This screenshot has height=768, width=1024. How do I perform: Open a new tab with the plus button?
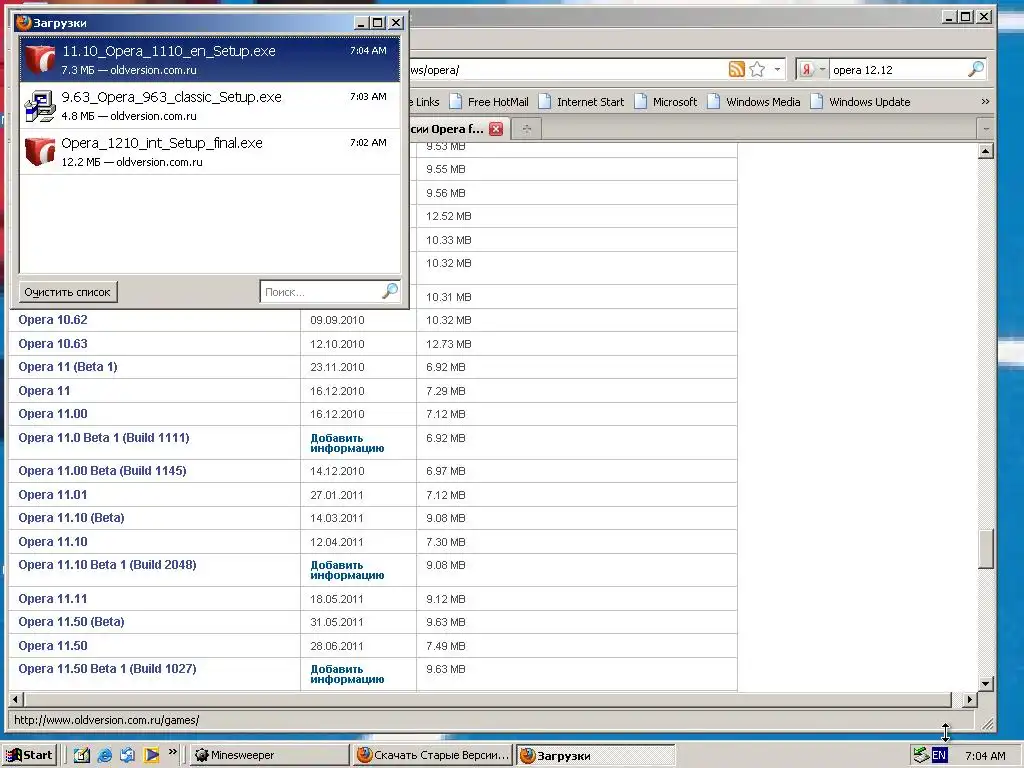coord(527,129)
